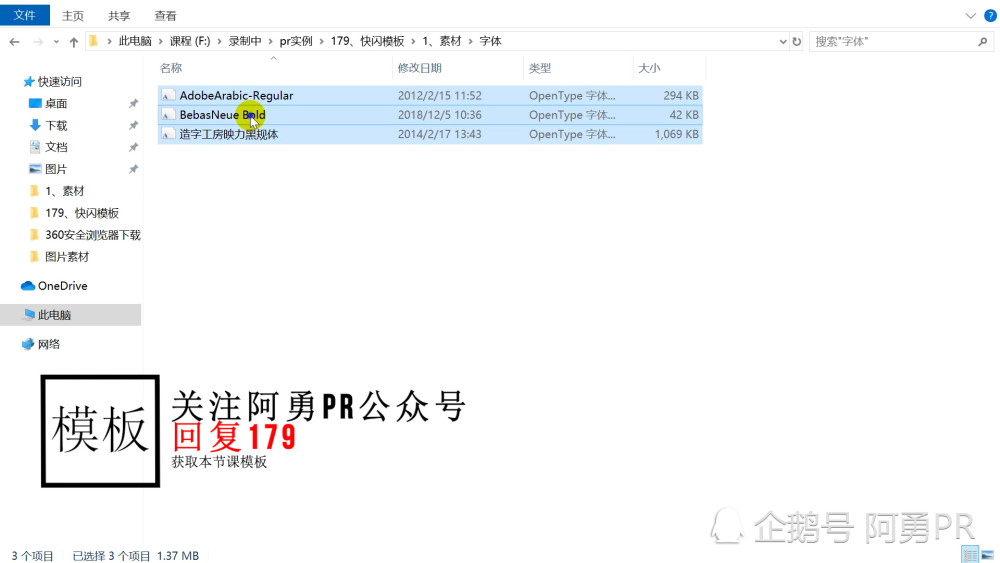Switch to large icons view in status bar

[x=987, y=555]
